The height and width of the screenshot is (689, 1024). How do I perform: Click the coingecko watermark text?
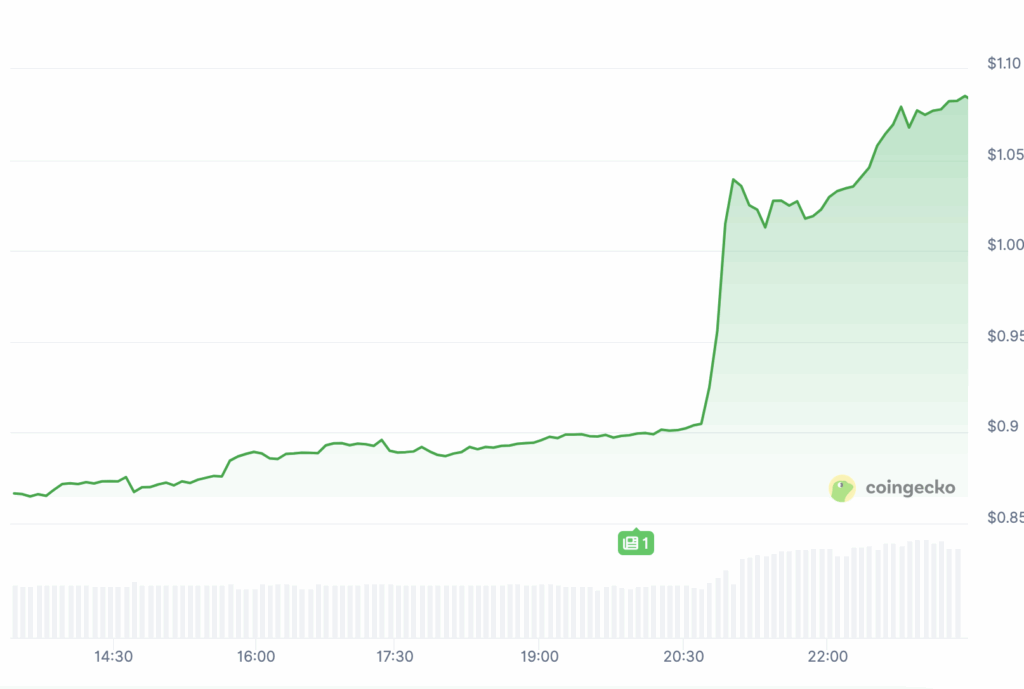(x=910, y=488)
